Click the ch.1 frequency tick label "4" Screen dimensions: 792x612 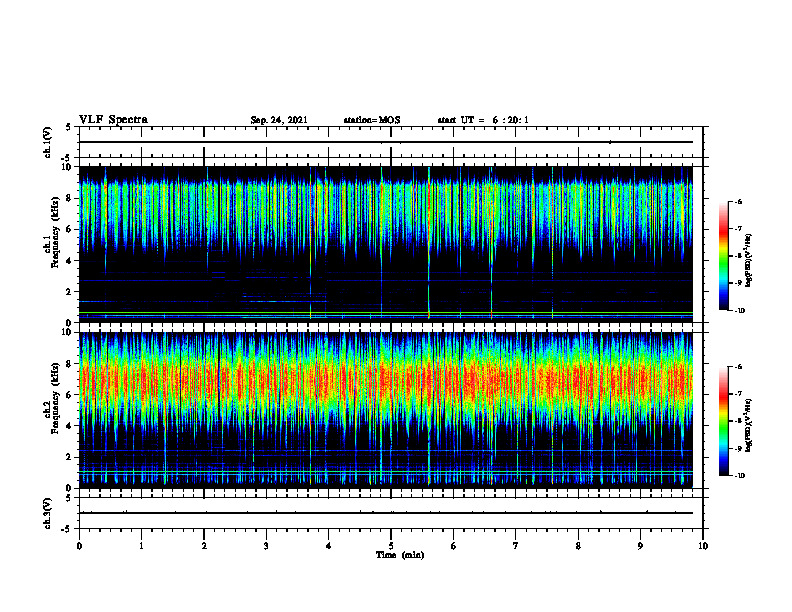click(x=70, y=261)
